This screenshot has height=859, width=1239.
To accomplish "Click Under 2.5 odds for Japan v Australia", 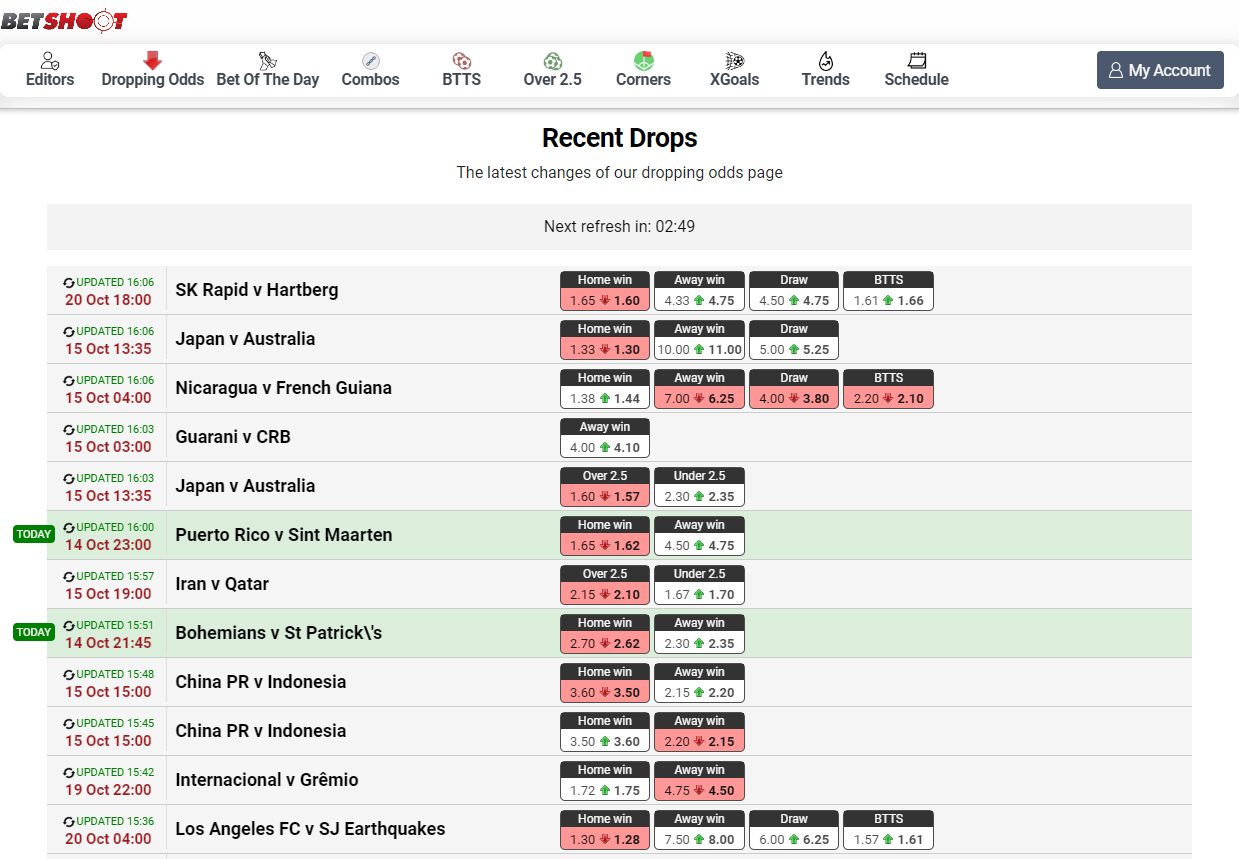I will click(x=699, y=487).
